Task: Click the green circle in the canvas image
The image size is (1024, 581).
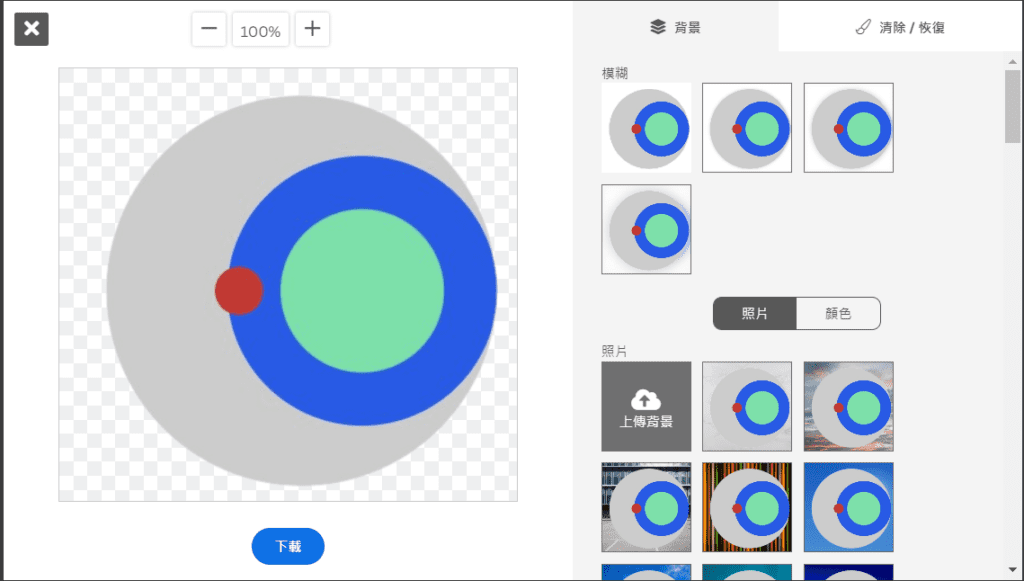Action: pyautogui.click(x=362, y=290)
